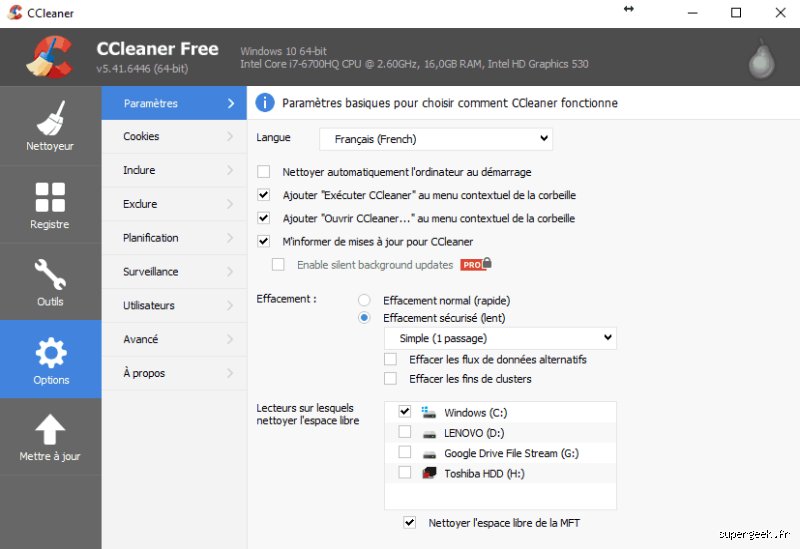Viewport: 800px width, 549px height.
Task: Check Google Drive File Stream (G:) checkbox
Action: tap(405, 452)
